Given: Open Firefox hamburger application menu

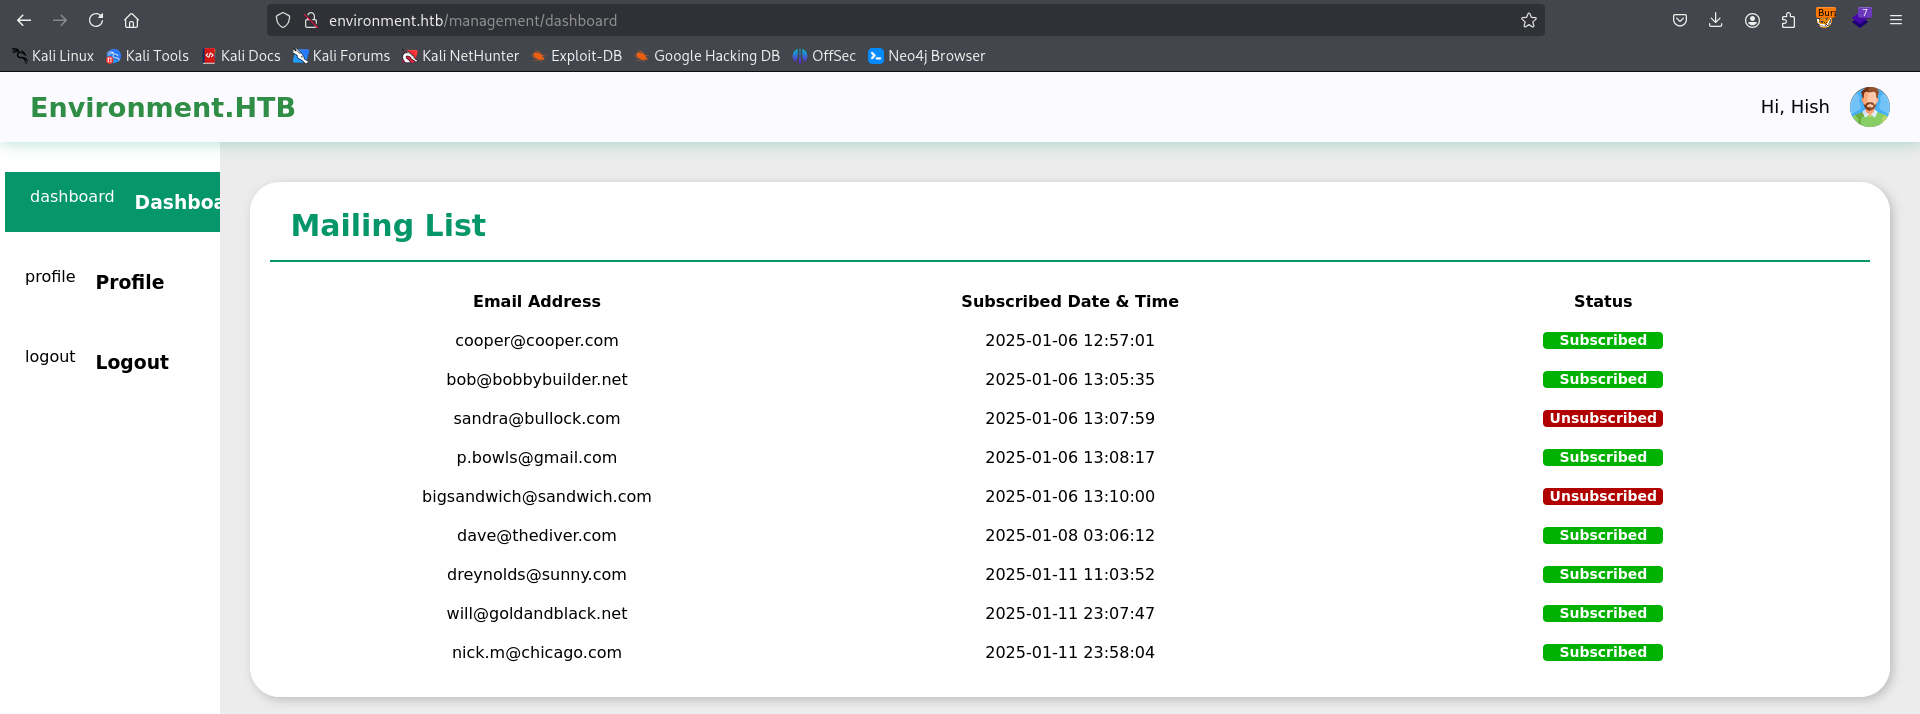Looking at the screenshot, I should (x=1895, y=20).
